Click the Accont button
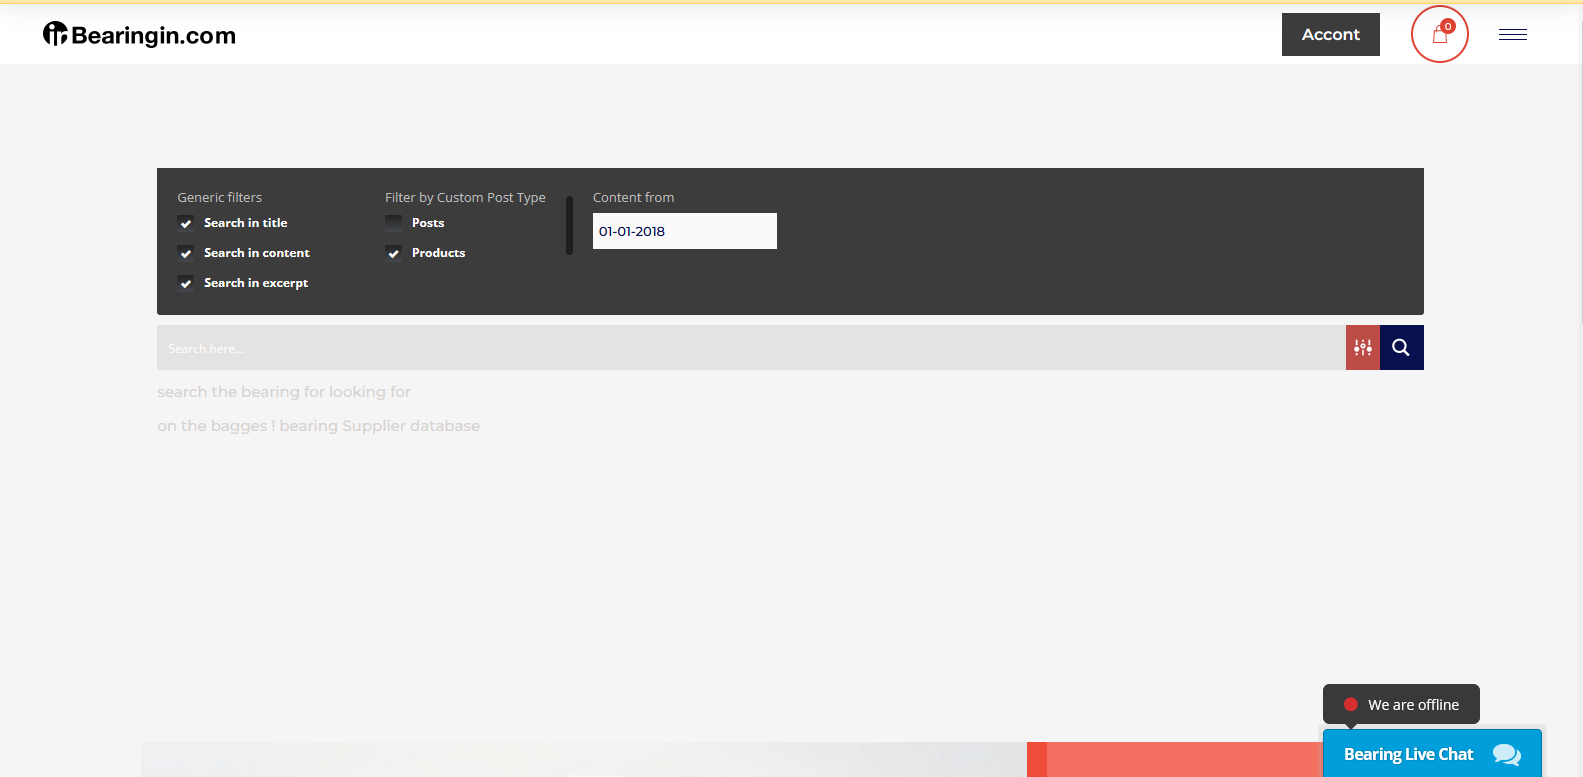The width and height of the screenshot is (1583, 777). coord(1330,35)
